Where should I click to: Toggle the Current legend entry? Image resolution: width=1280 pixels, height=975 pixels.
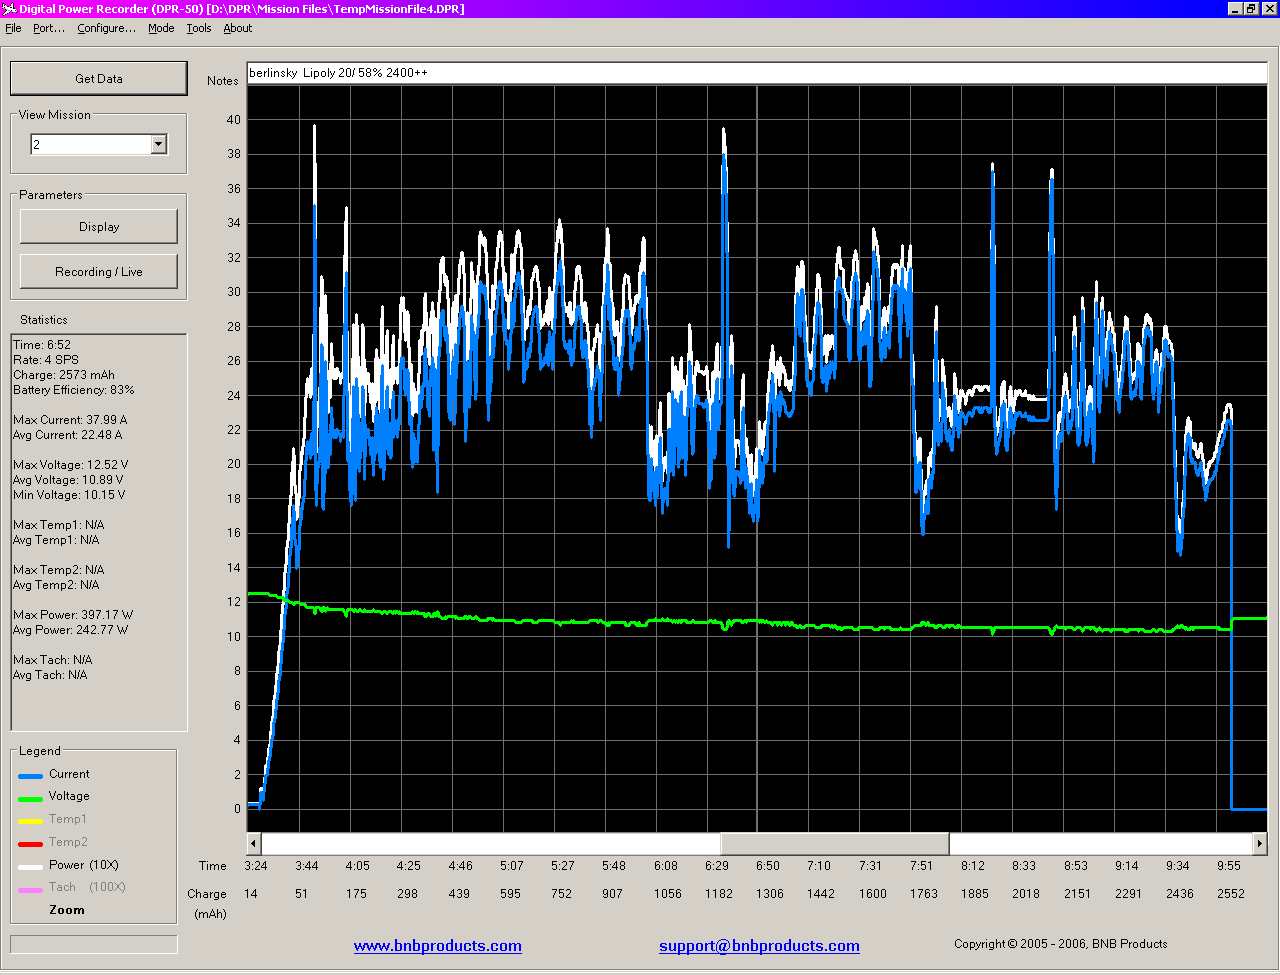pyautogui.click(x=69, y=774)
